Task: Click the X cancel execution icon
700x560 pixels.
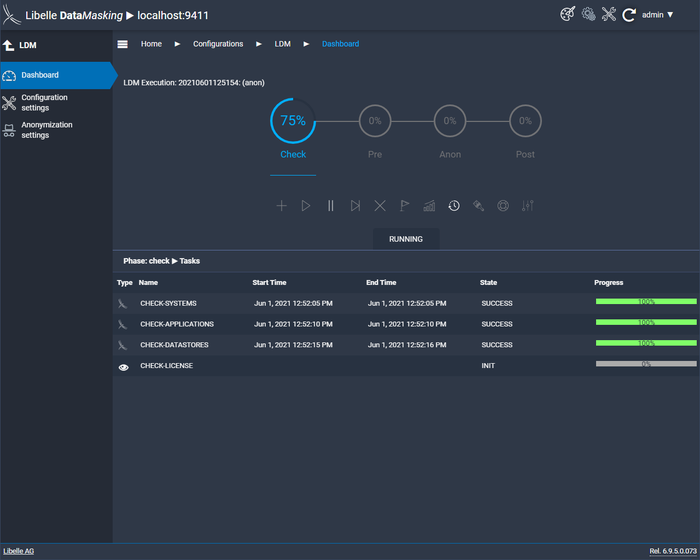Action: tap(380, 206)
